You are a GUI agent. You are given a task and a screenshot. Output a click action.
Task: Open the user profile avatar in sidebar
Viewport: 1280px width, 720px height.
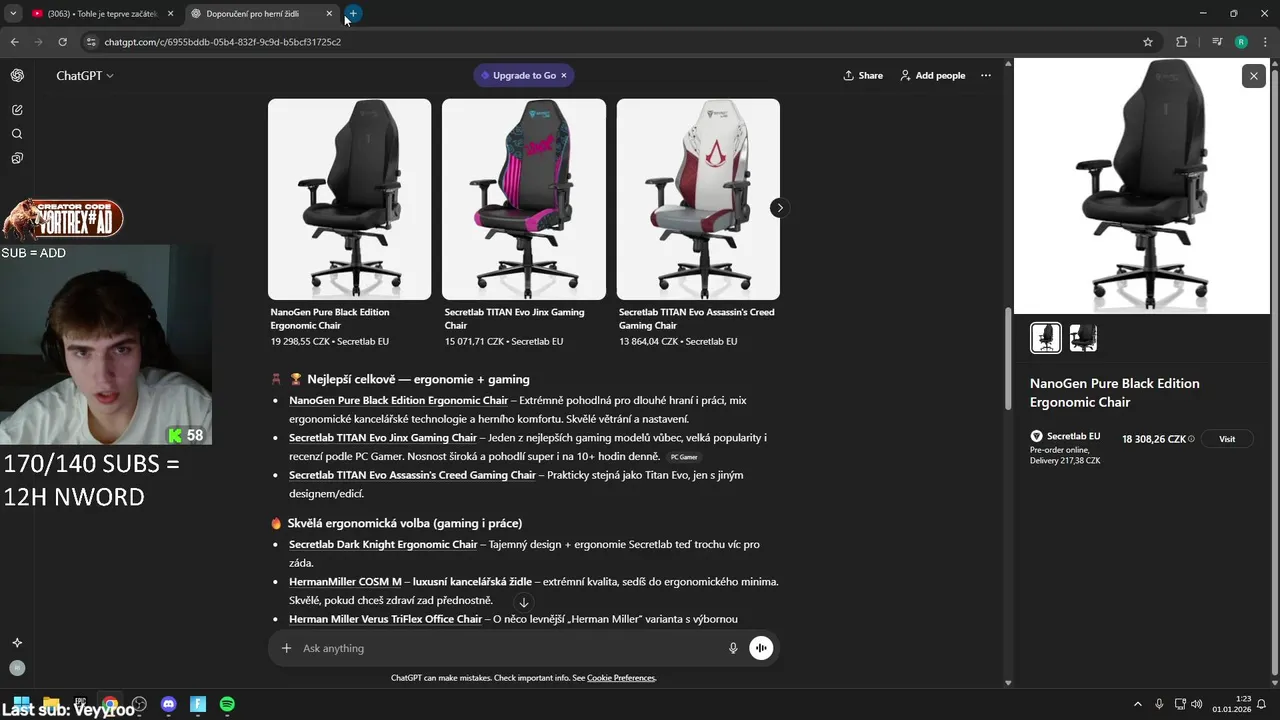click(x=17, y=668)
